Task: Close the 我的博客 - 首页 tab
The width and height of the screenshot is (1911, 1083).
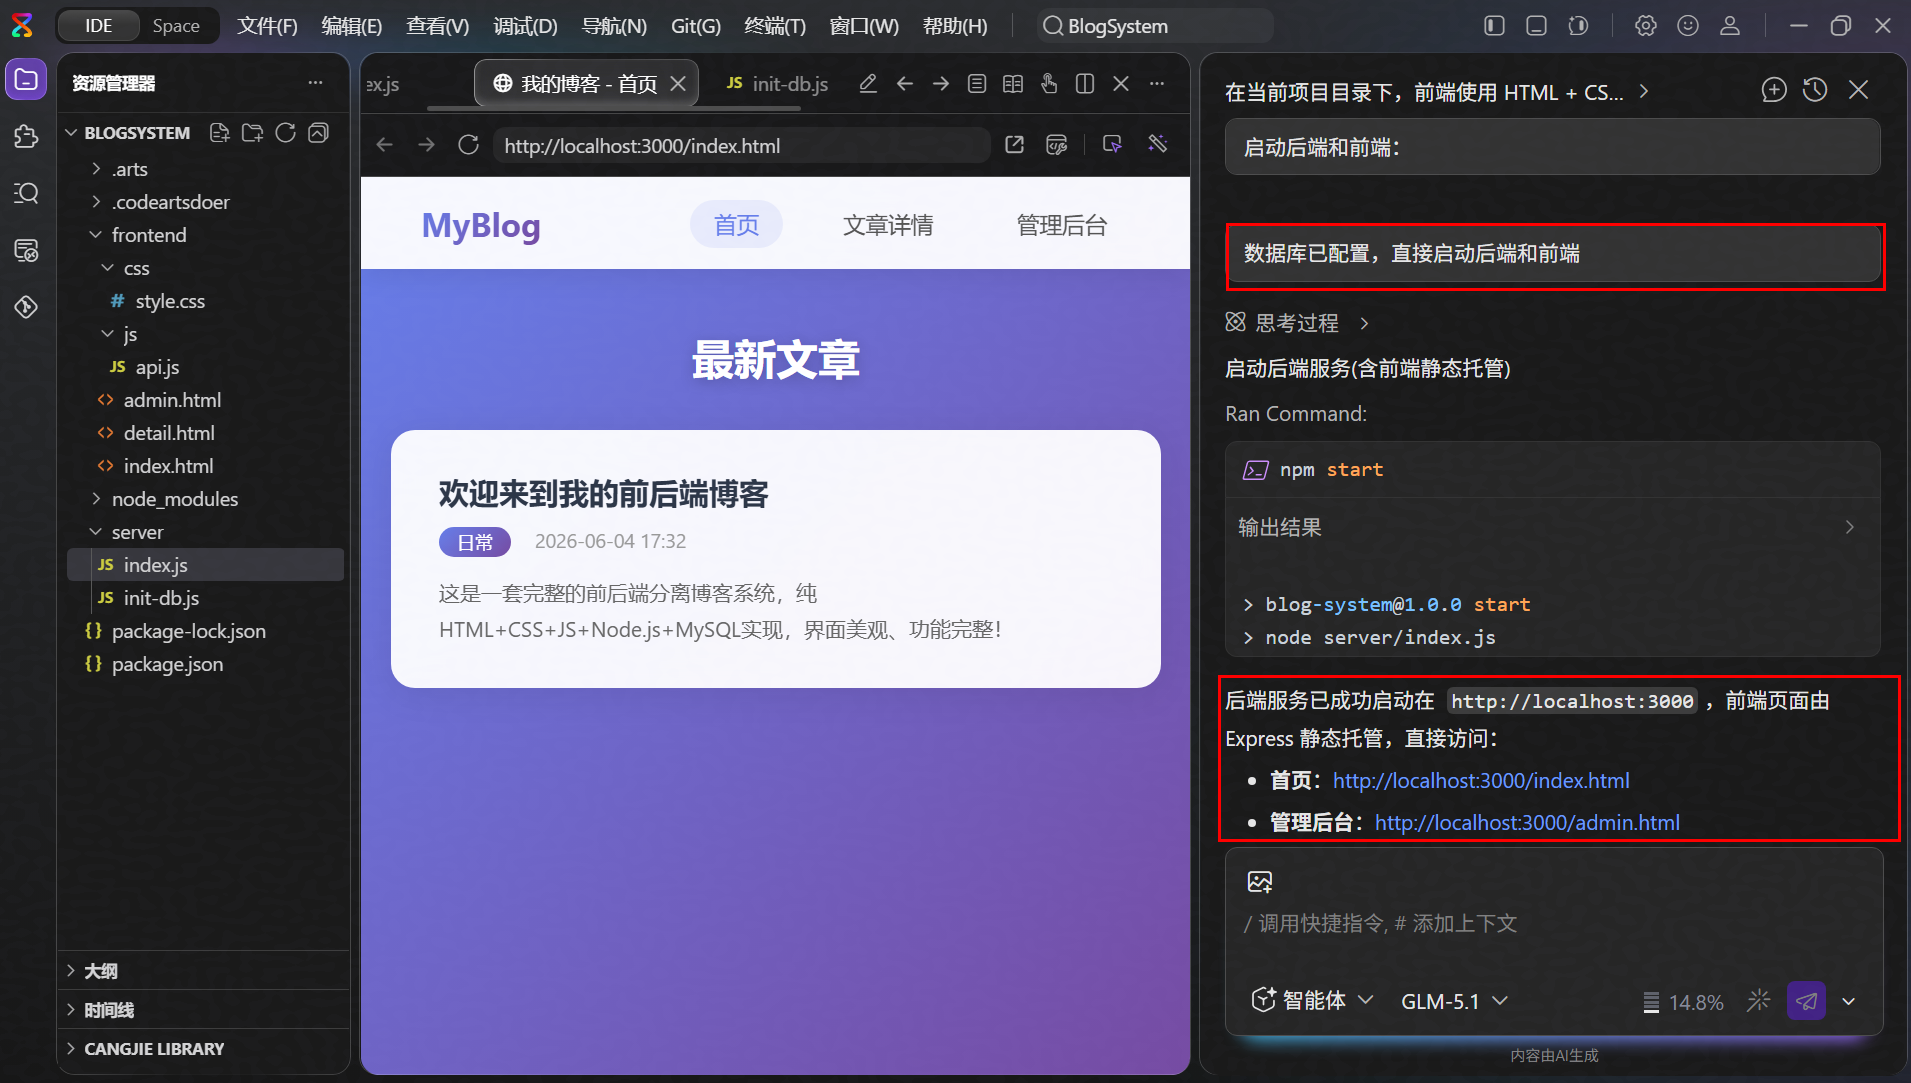Action: [678, 84]
